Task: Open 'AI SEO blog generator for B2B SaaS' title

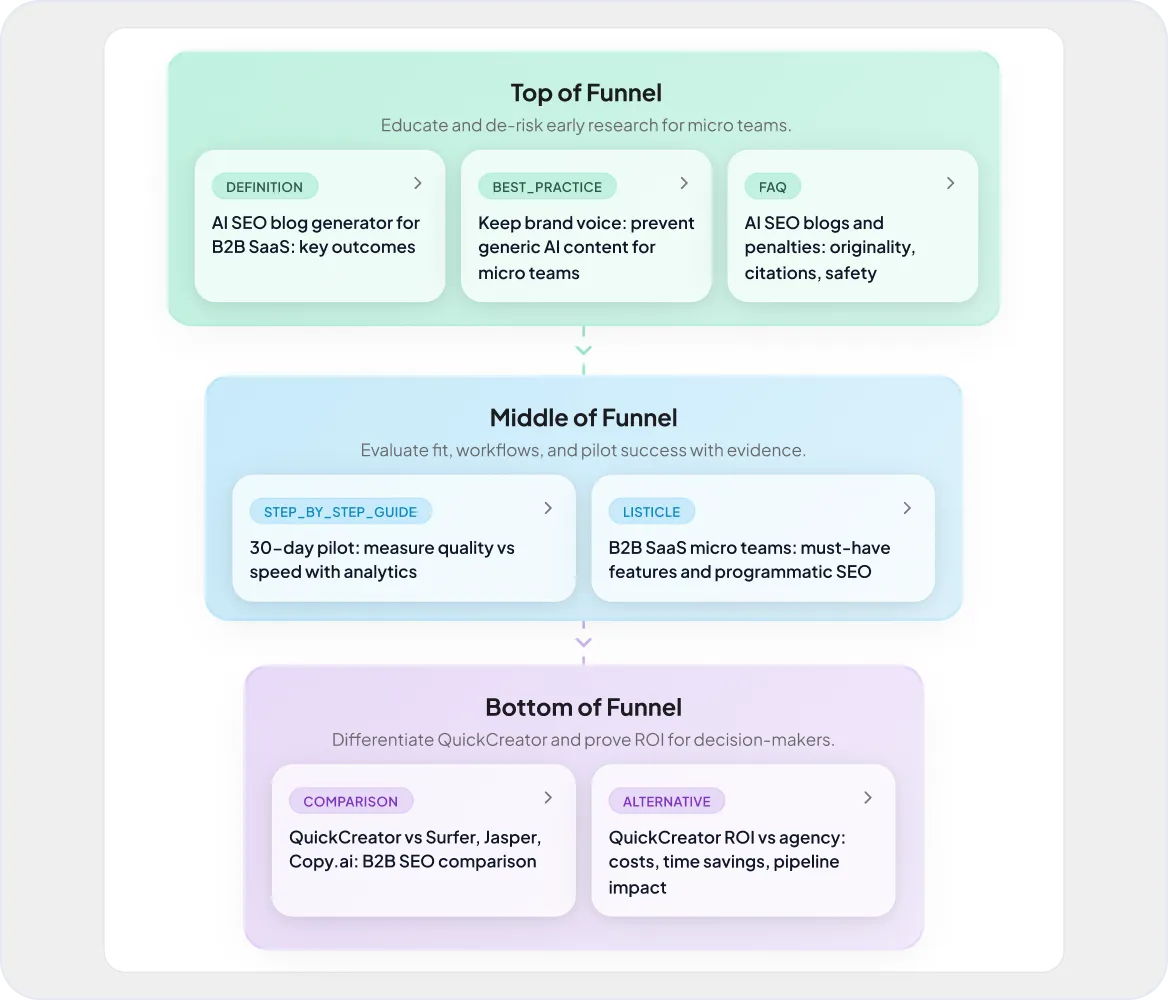Action: coord(315,235)
